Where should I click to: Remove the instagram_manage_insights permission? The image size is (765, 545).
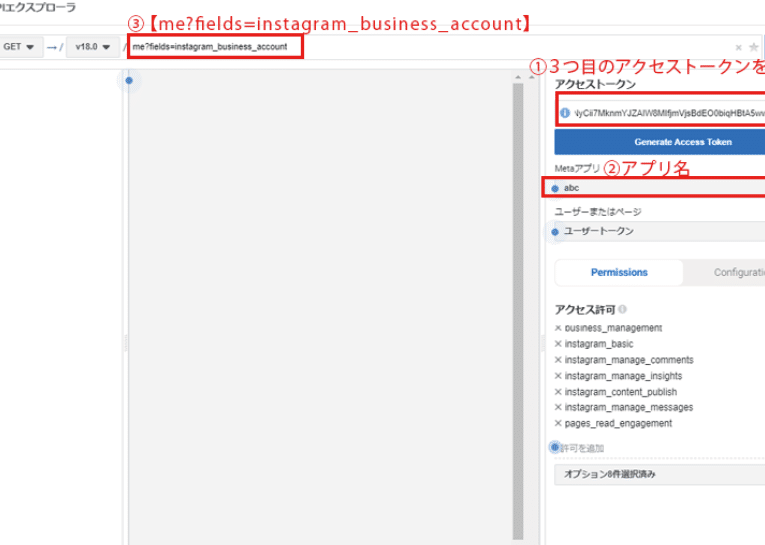point(558,376)
